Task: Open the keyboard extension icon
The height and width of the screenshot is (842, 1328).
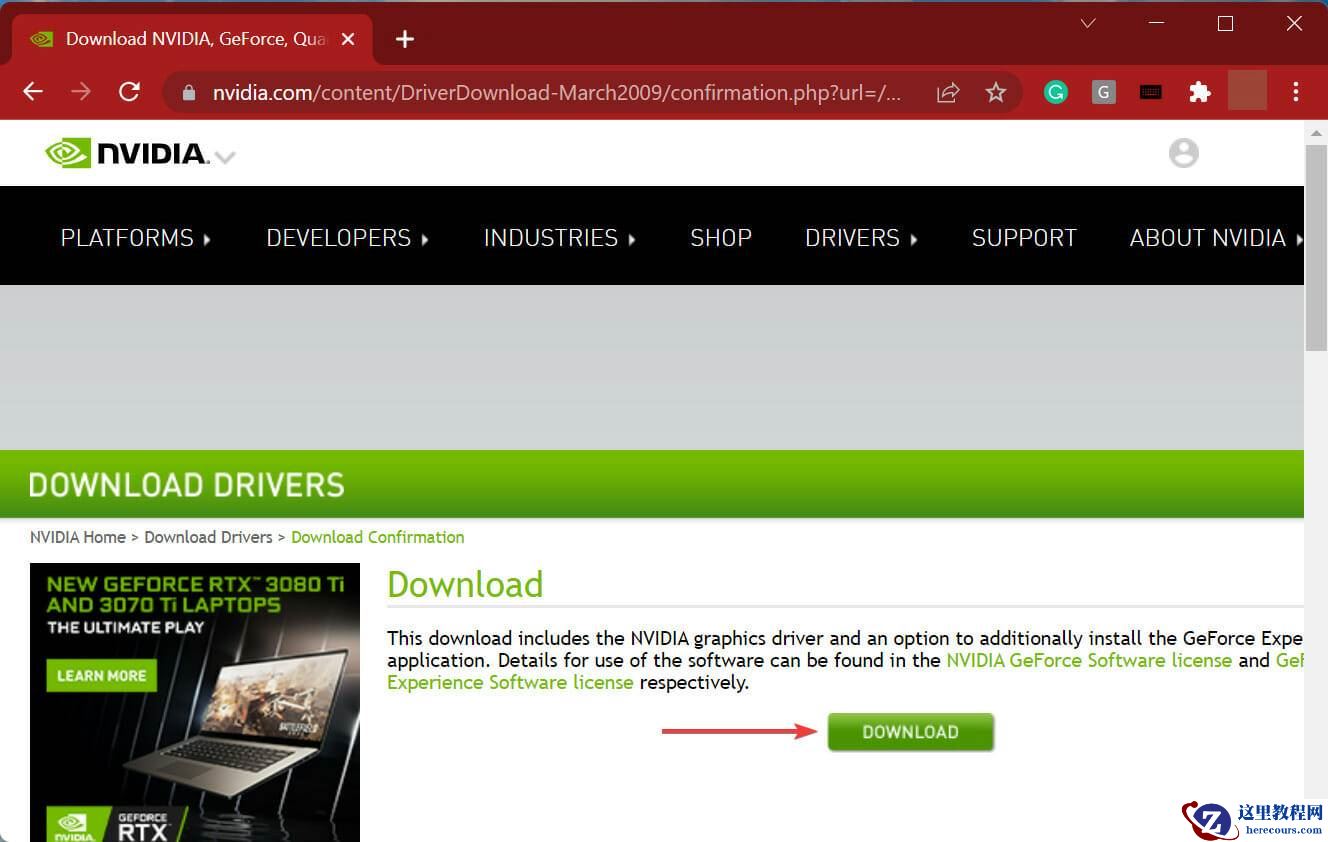Action: 1151,93
